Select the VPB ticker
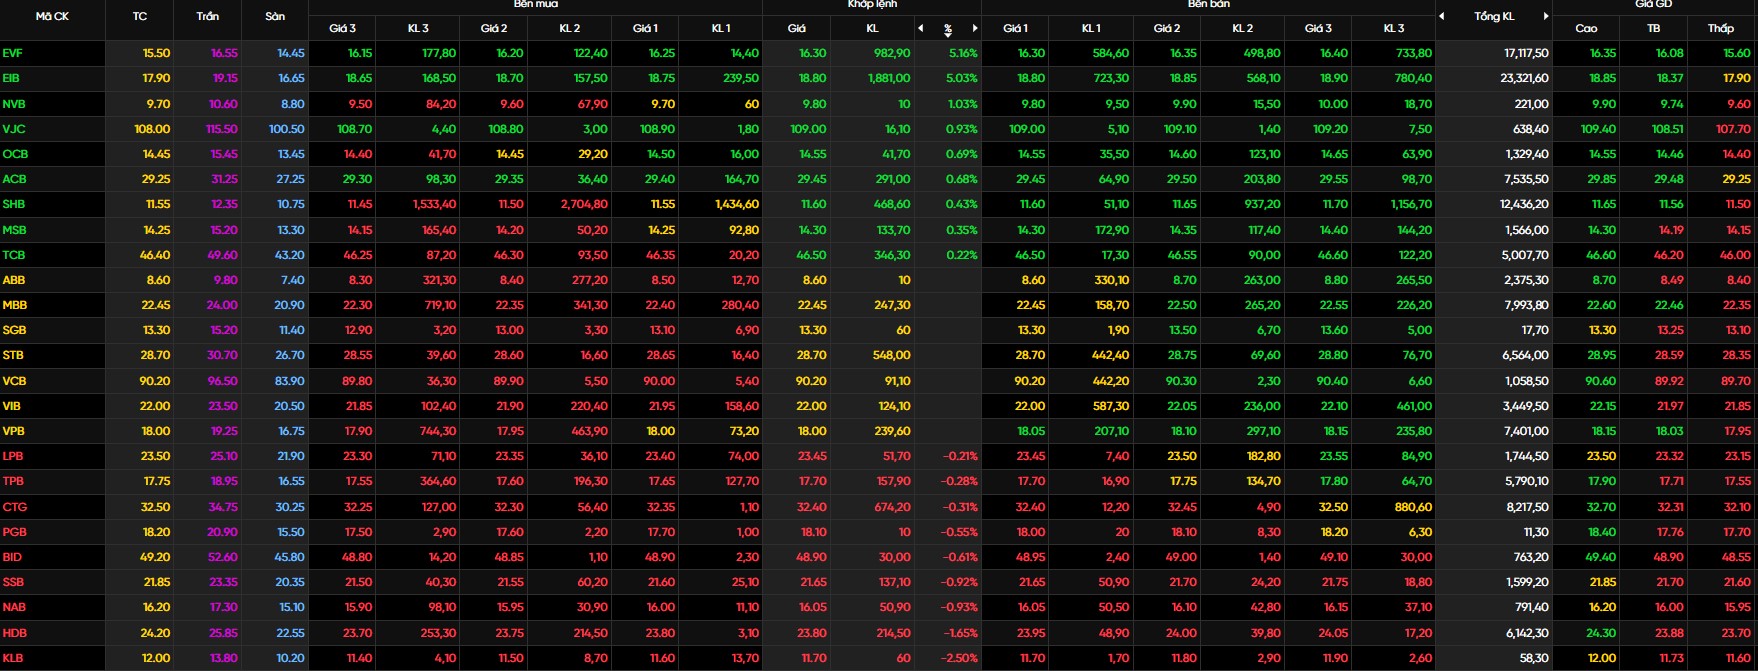Image resolution: width=1758 pixels, height=671 pixels. 14,431
